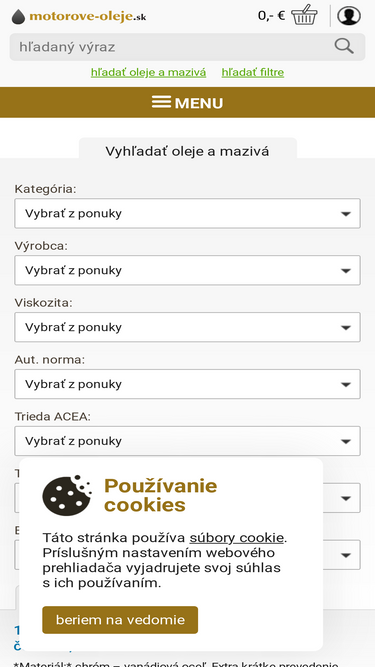This screenshot has height=667, width=375.
Task: Click the beriem na vedomie button
Action: [120, 620]
